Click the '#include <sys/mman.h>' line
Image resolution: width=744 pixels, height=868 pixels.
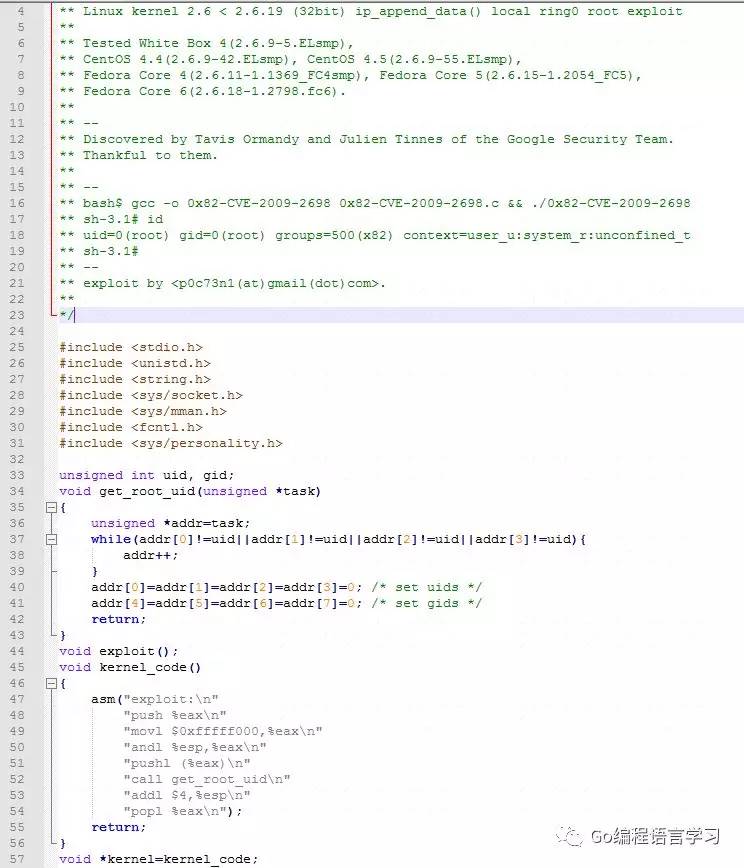[x=143, y=411]
